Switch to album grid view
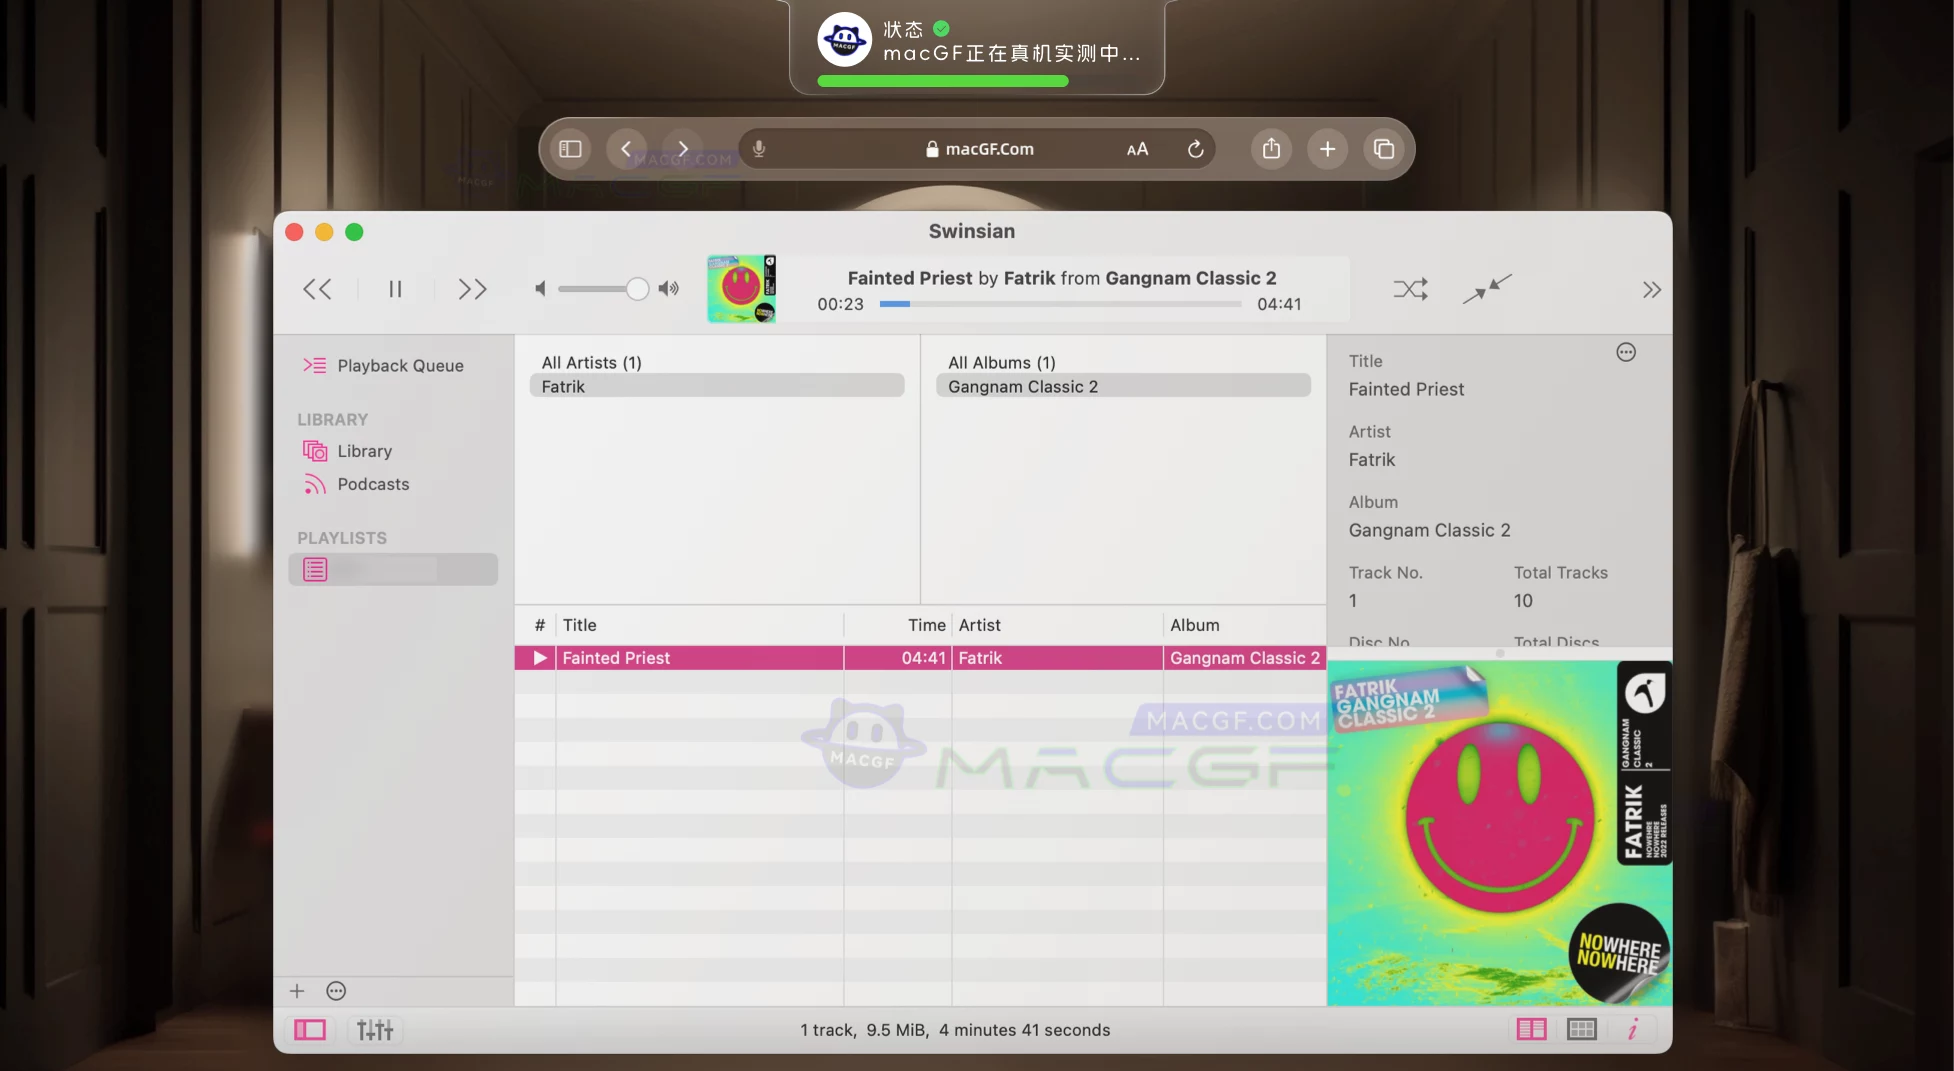The height and width of the screenshot is (1071, 1954). pyautogui.click(x=1581, y=1030)
